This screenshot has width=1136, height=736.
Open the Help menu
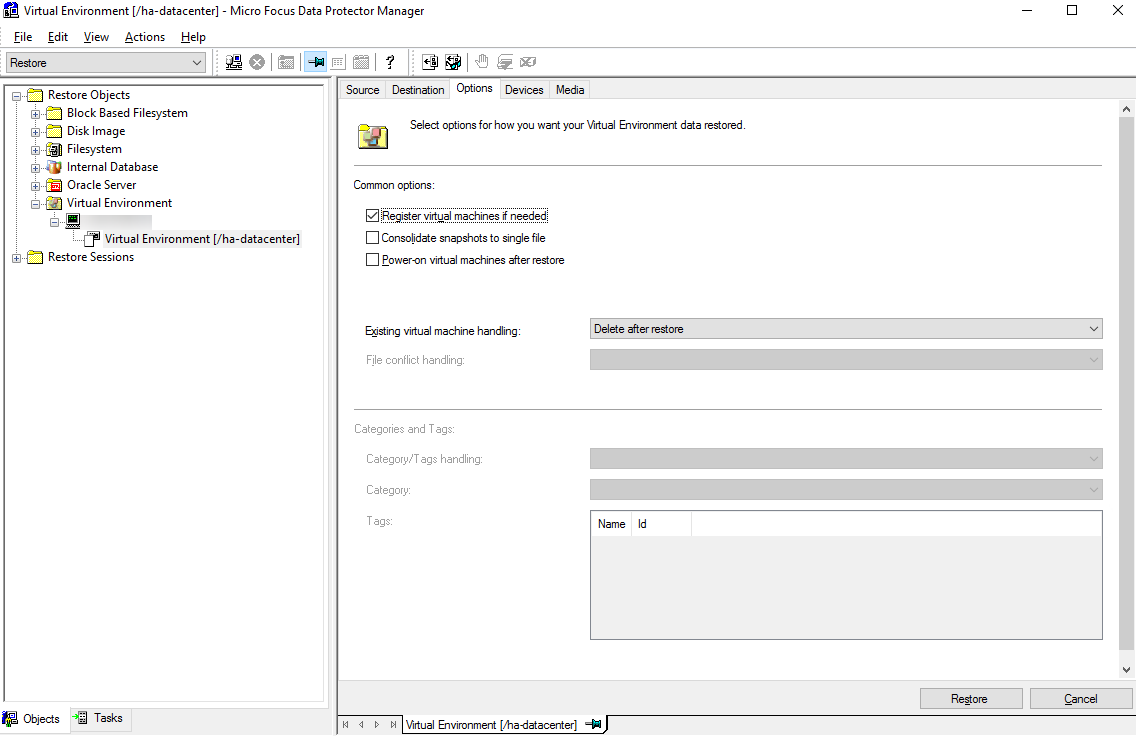point(193,37)
